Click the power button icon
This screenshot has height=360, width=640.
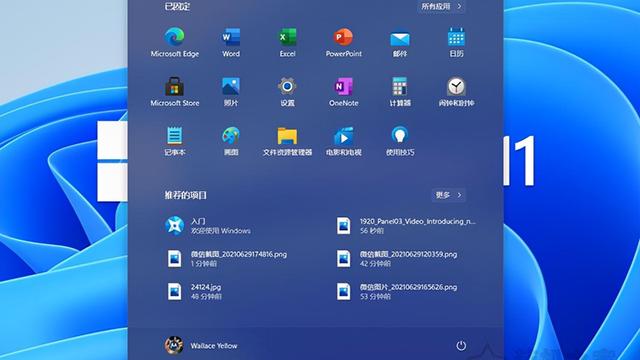point(461,346)
